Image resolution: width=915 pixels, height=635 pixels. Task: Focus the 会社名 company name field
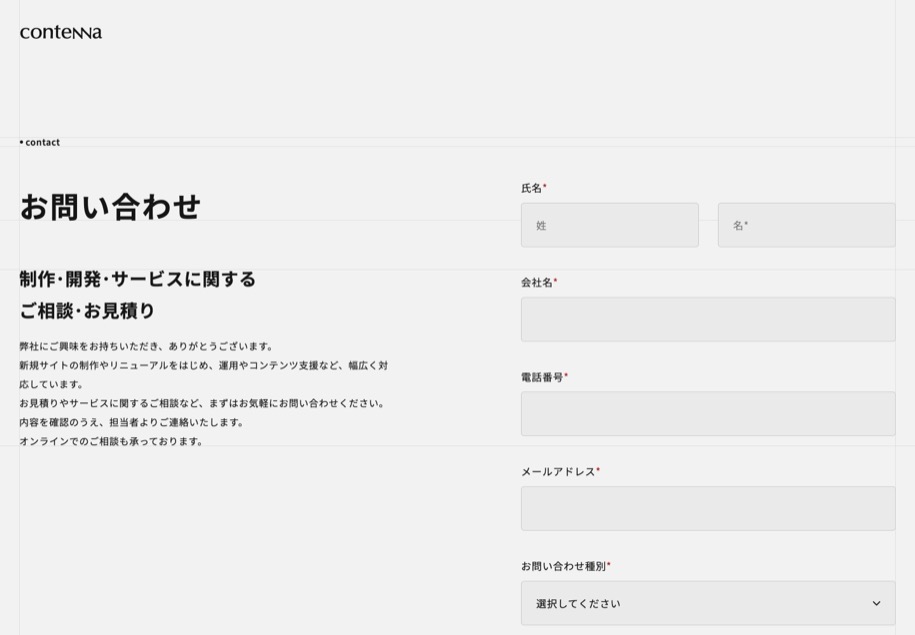click(x=708, y=319)
